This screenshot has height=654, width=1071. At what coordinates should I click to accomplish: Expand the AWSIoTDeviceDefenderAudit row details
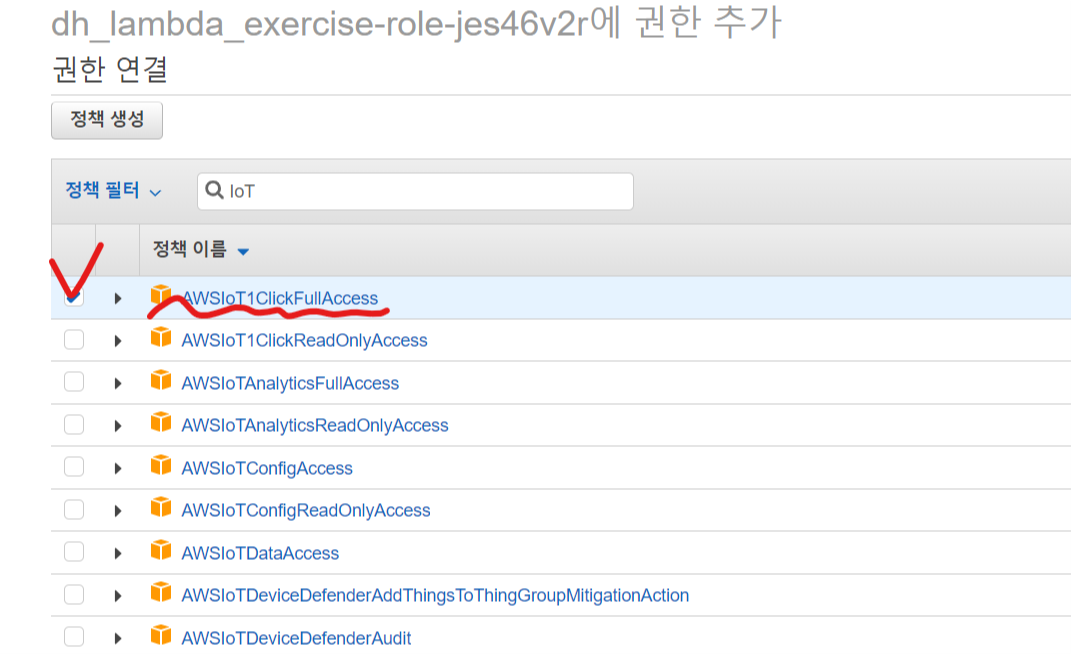(x=117, y=638)
